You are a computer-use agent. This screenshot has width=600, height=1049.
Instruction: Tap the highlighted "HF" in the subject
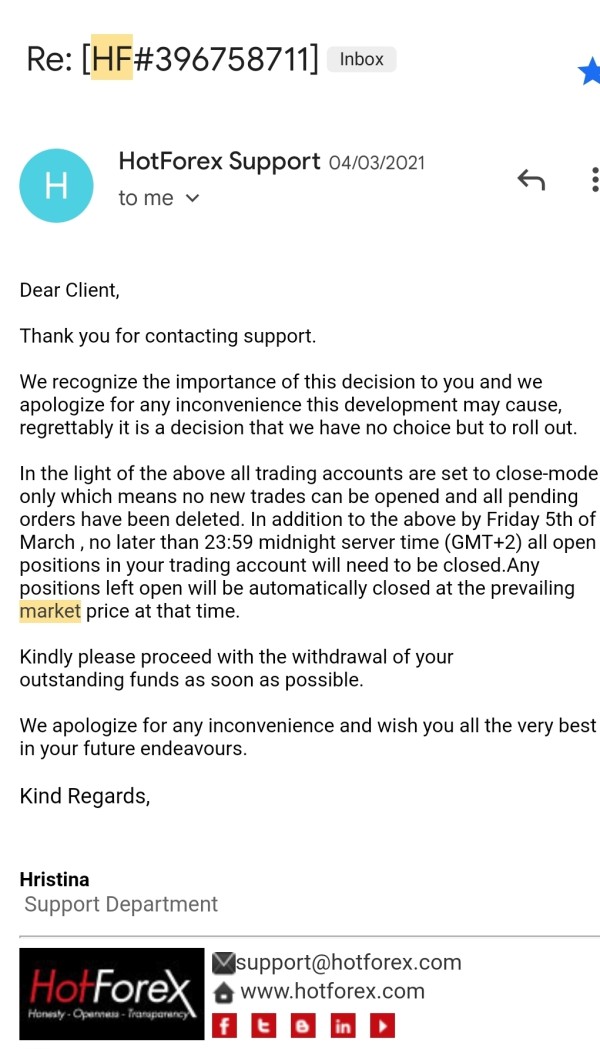click(x=111, y=59)
